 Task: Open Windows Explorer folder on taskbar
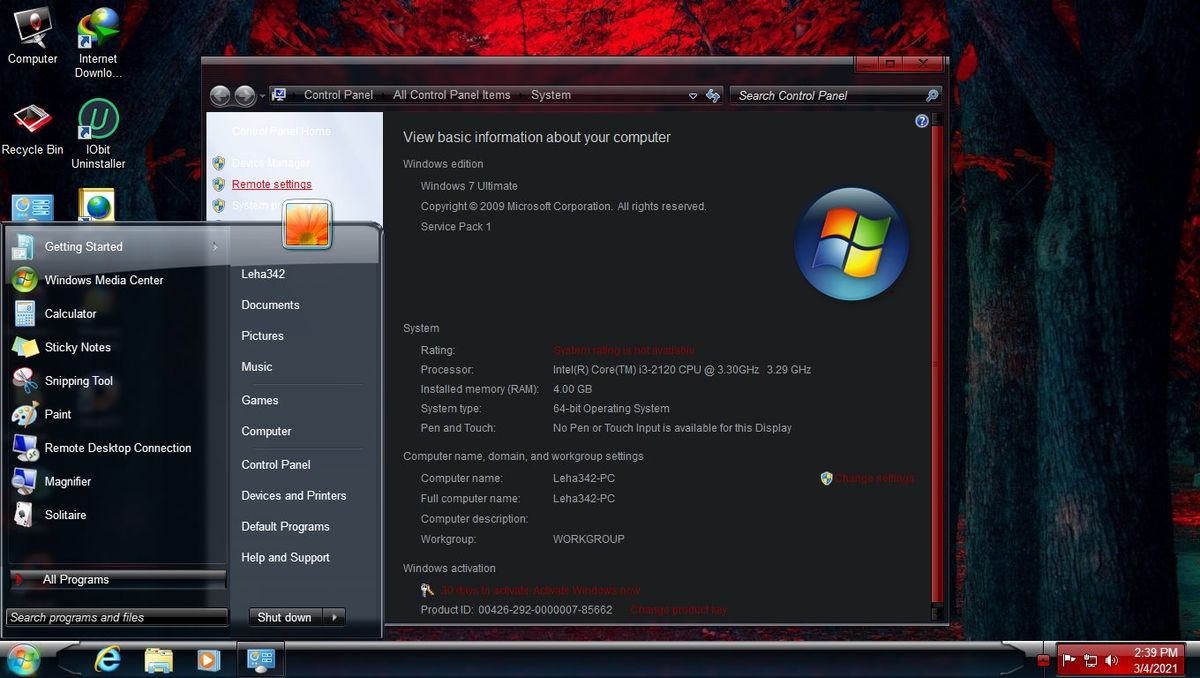pos(159,660)
